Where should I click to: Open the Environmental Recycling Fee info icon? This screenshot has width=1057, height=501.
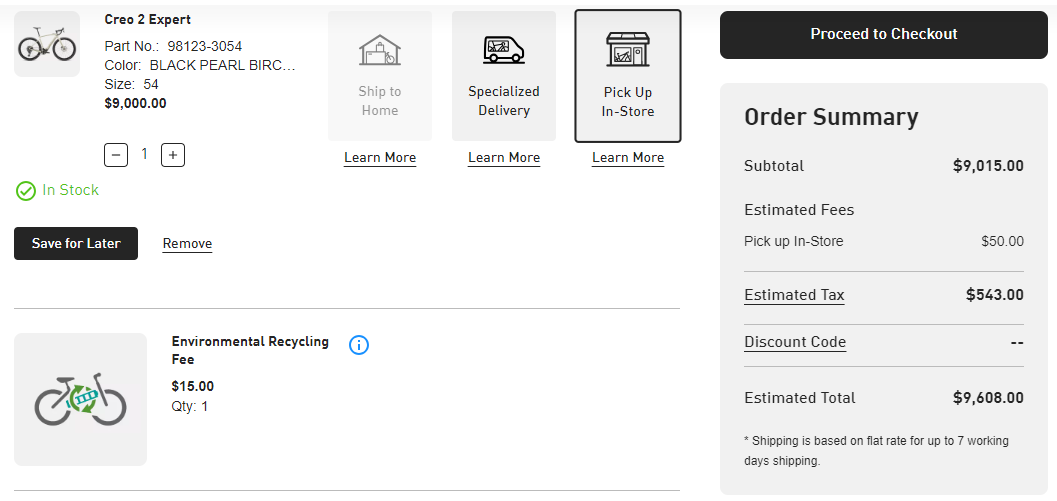pyautogui.click(x=359, y=345)
